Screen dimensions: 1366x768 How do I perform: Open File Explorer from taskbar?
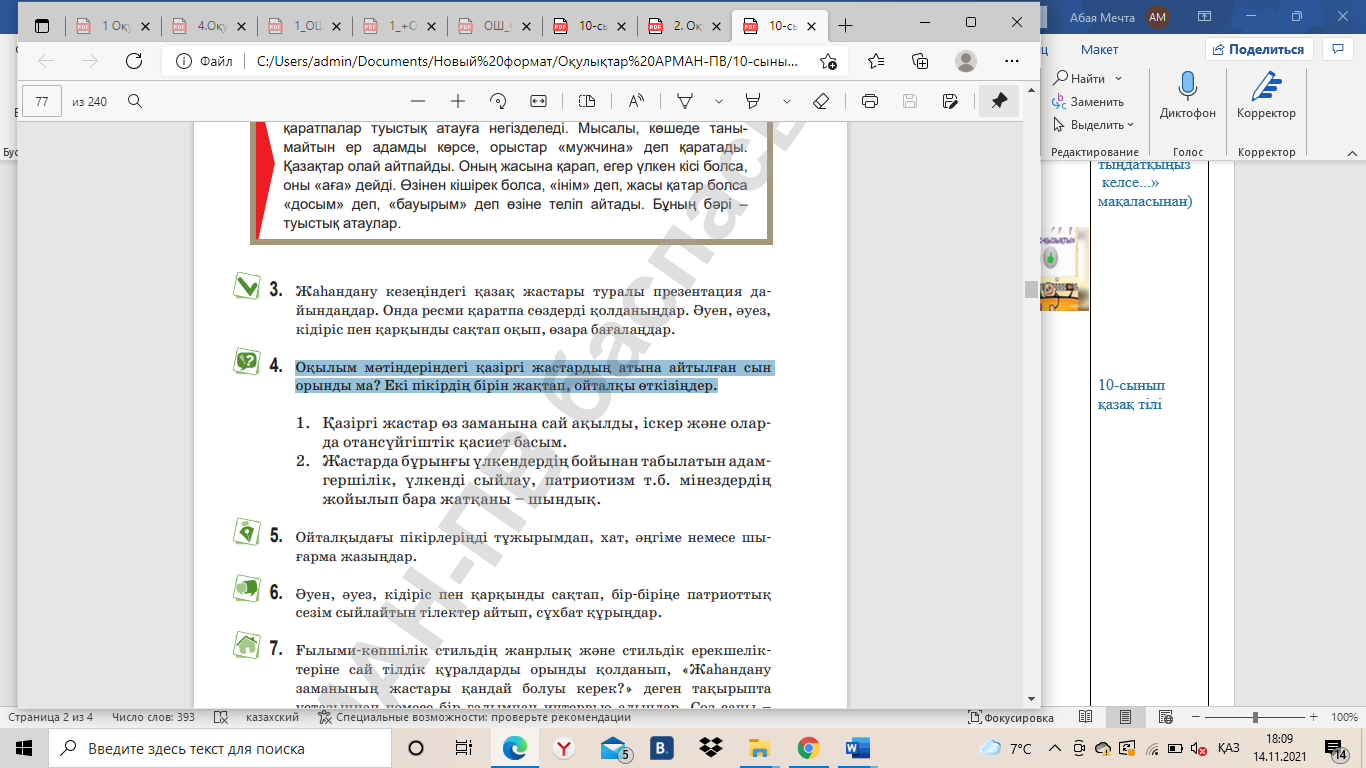[760, 748]
